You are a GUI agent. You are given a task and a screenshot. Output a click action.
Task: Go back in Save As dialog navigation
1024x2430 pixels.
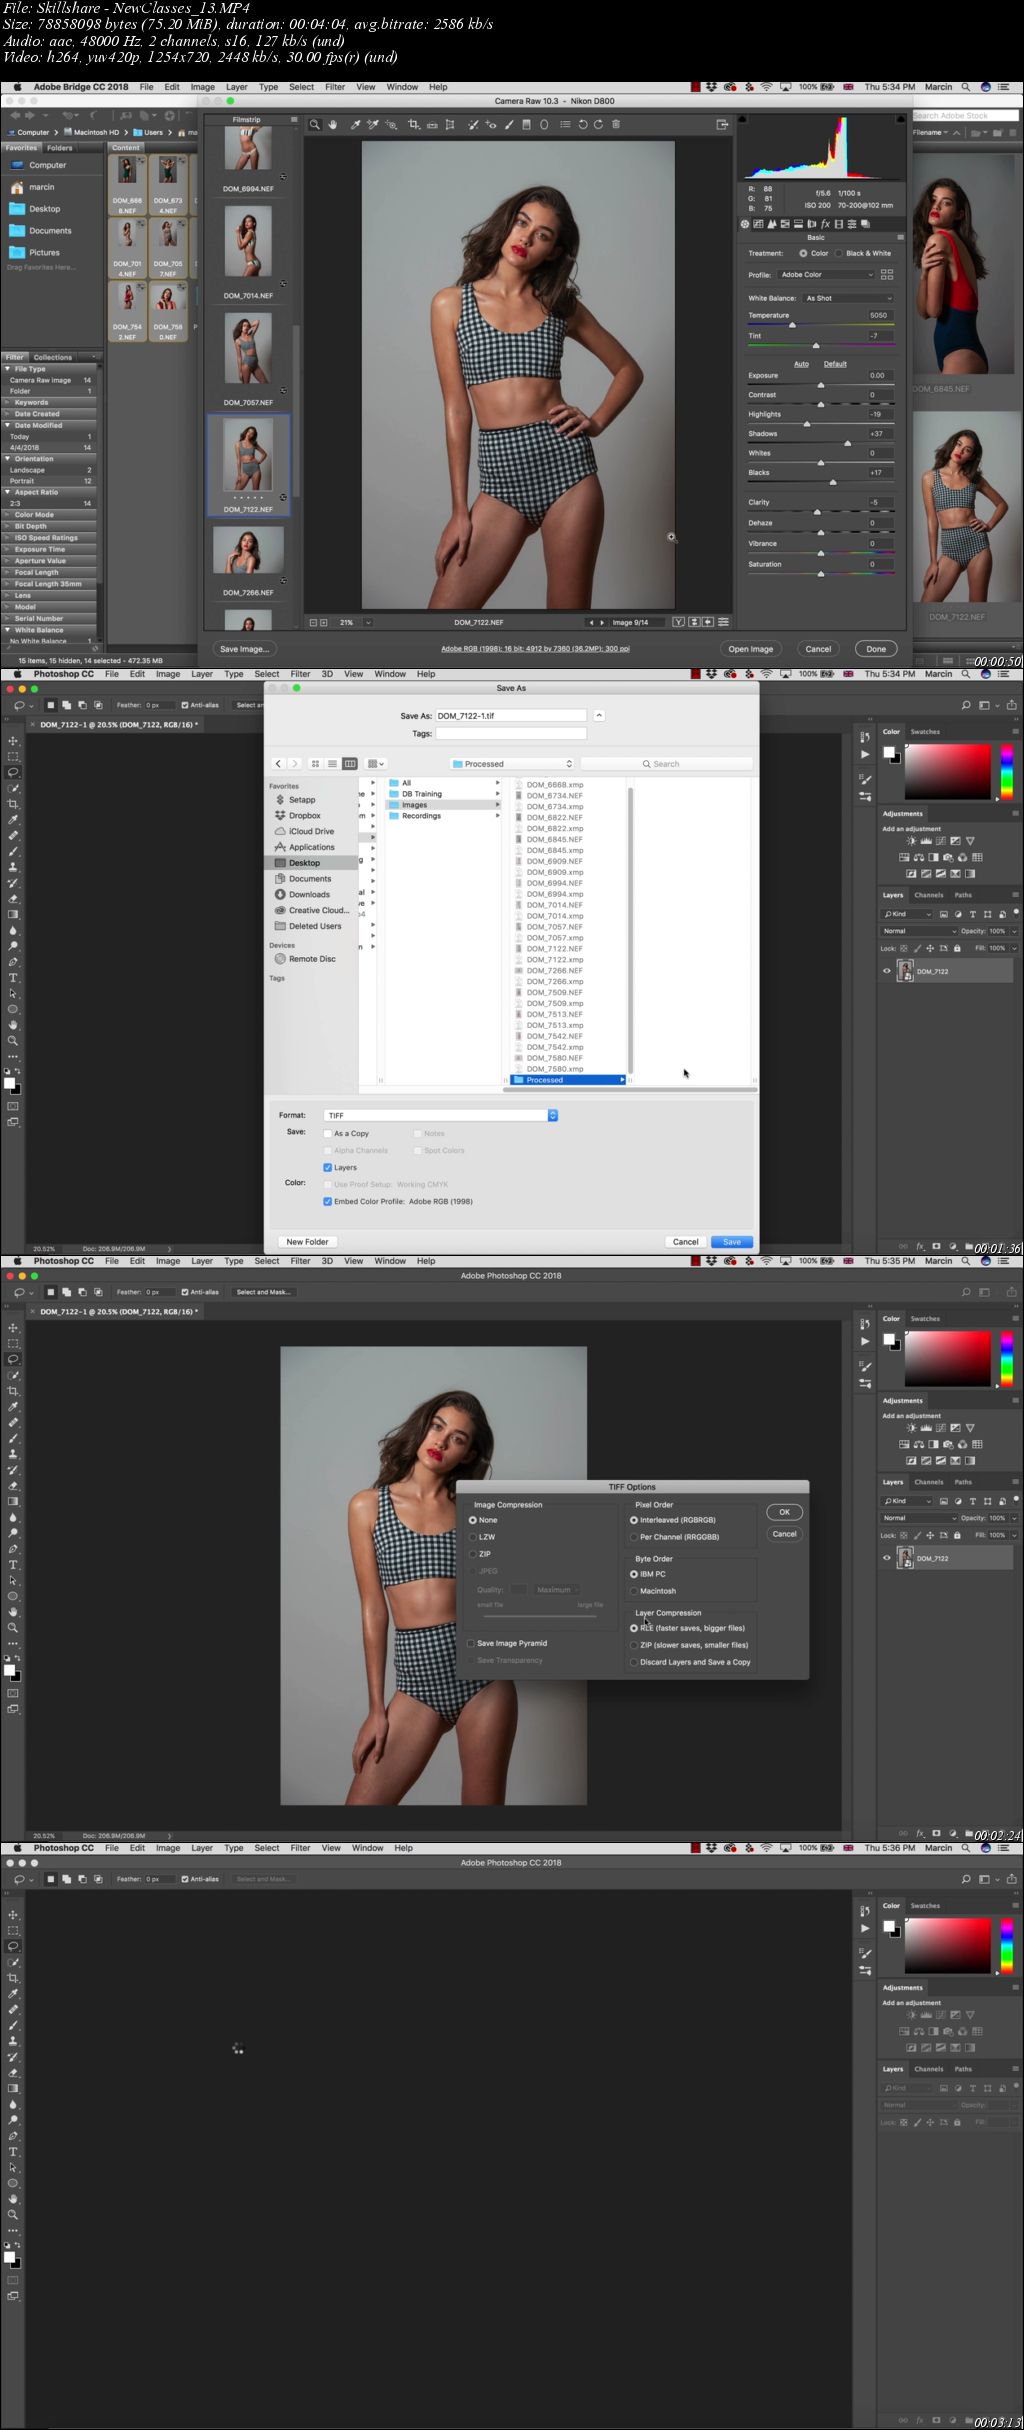click(279, 764)
